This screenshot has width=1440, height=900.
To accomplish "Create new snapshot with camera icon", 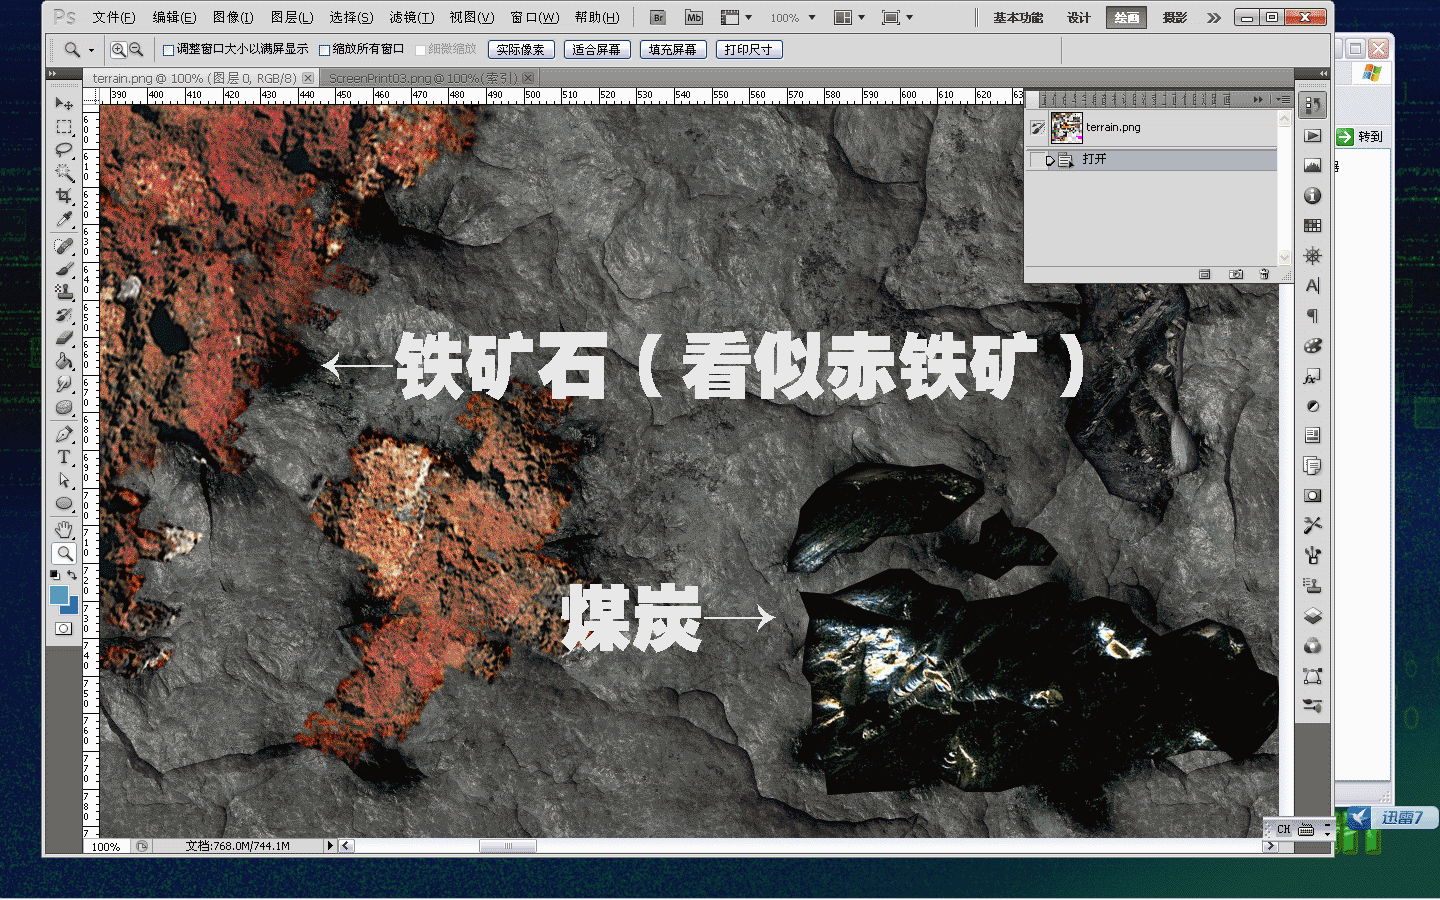I will (1236, 274).
